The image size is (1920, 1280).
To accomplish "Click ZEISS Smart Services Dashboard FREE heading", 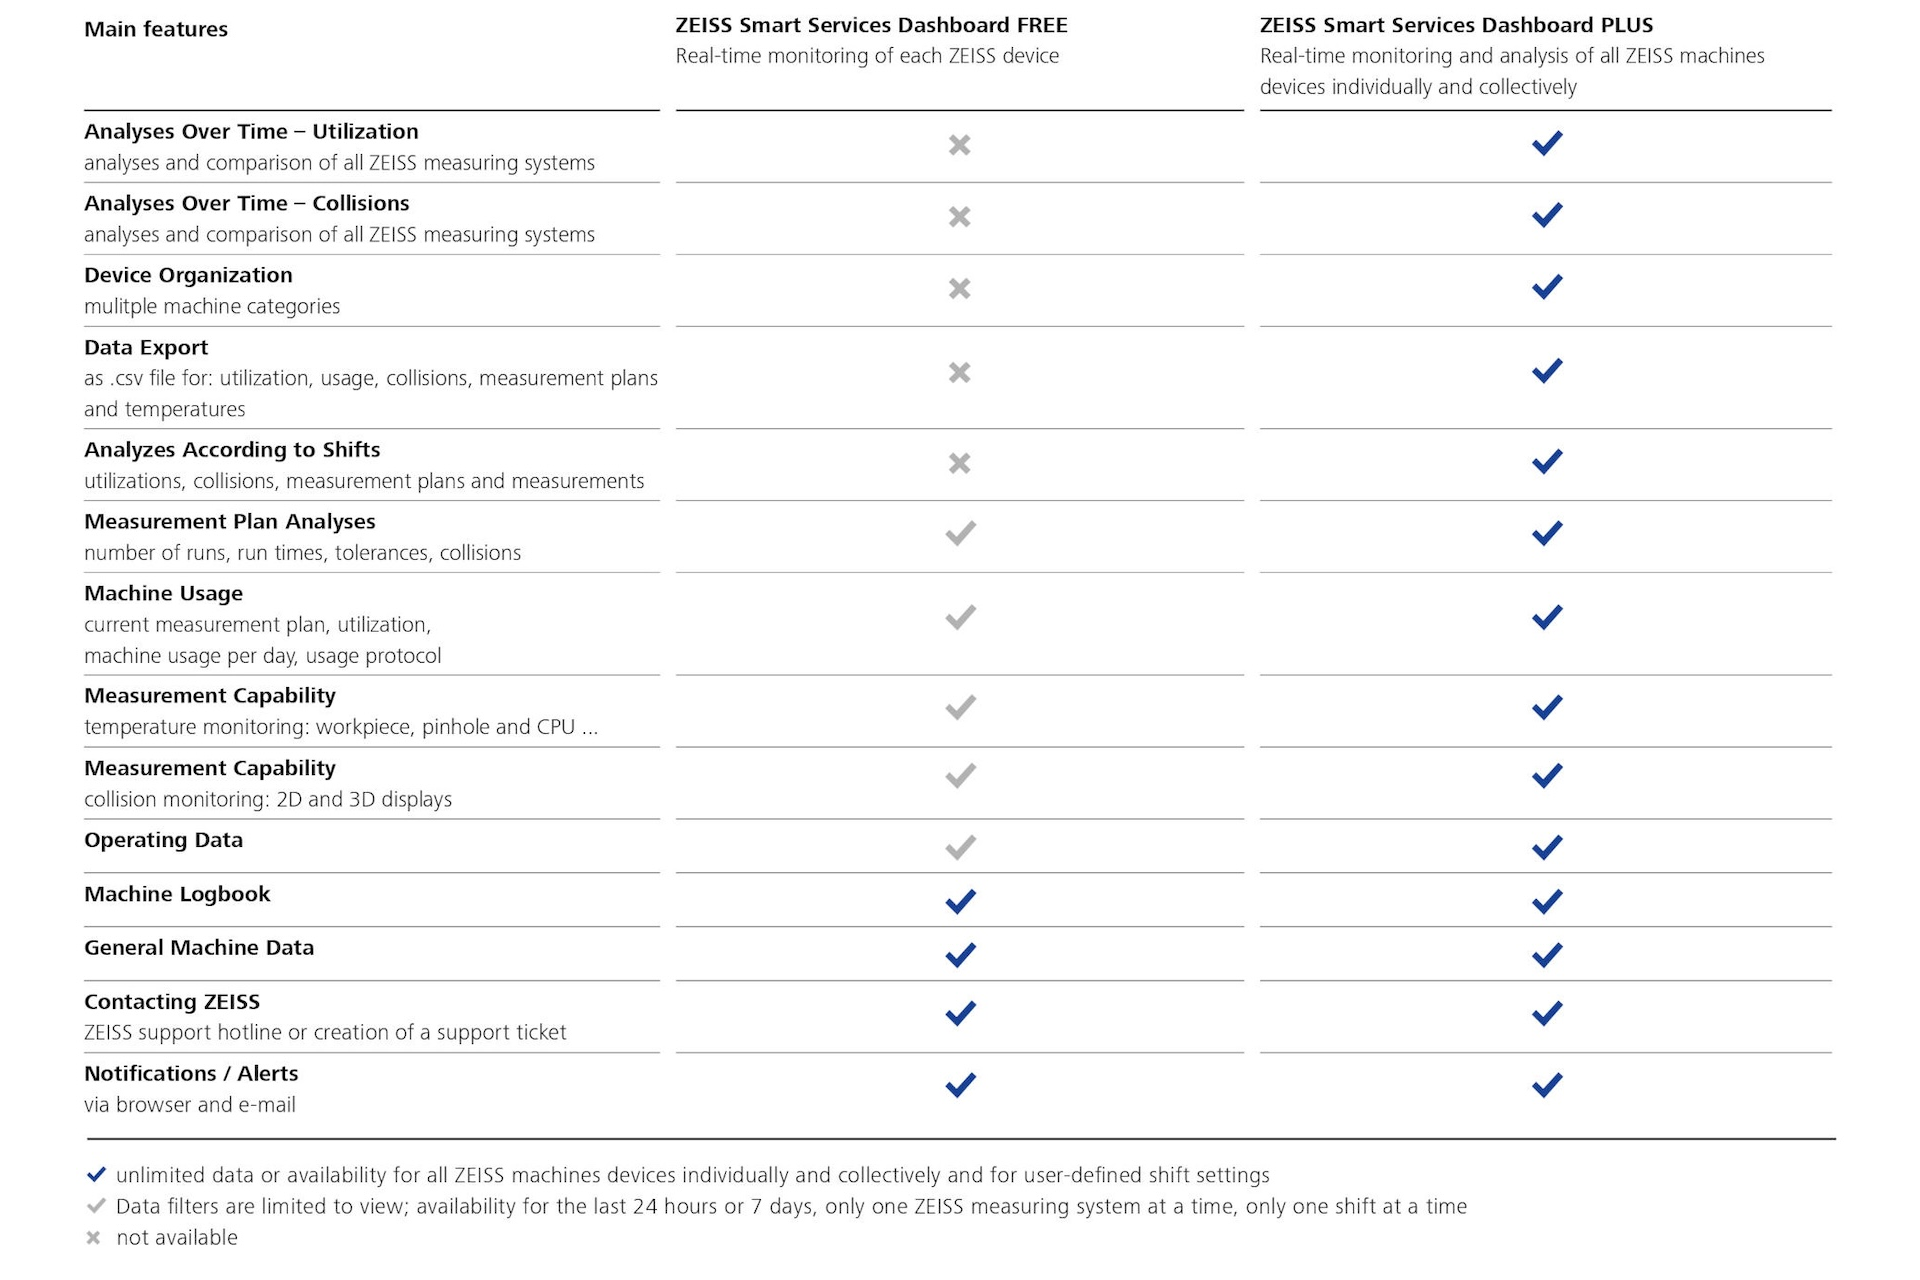I will click(871, 25).
